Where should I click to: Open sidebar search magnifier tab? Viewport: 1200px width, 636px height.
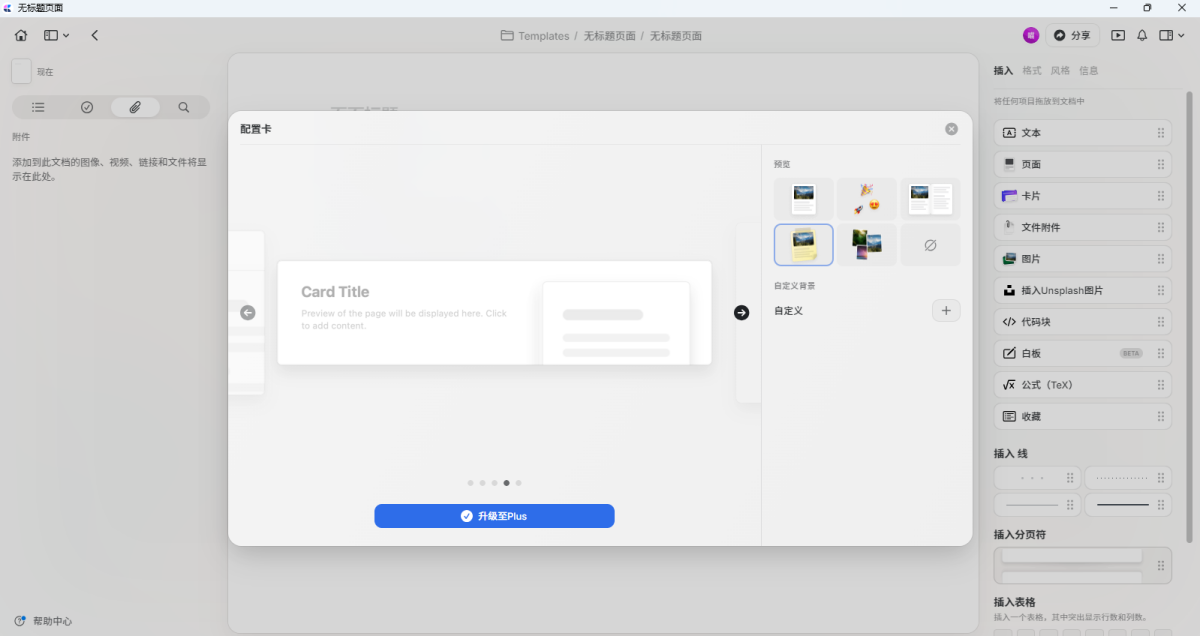click(184, 107)
